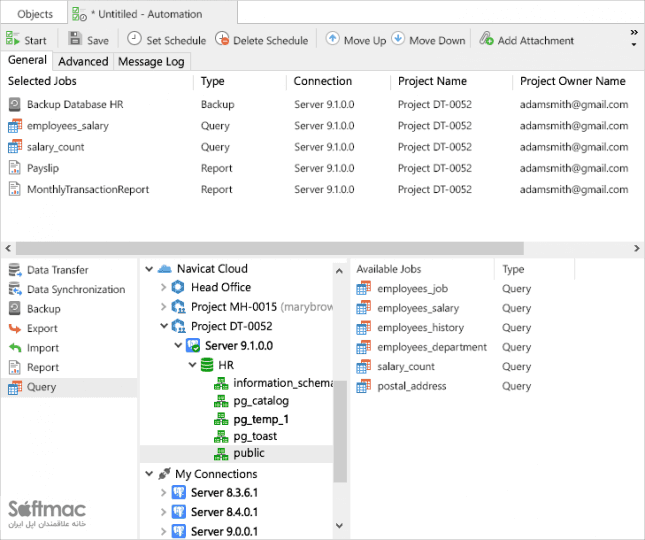Click the Backup icon in the job types list
This screenshot has height=540, width=645.
click(x=14, y=308)
